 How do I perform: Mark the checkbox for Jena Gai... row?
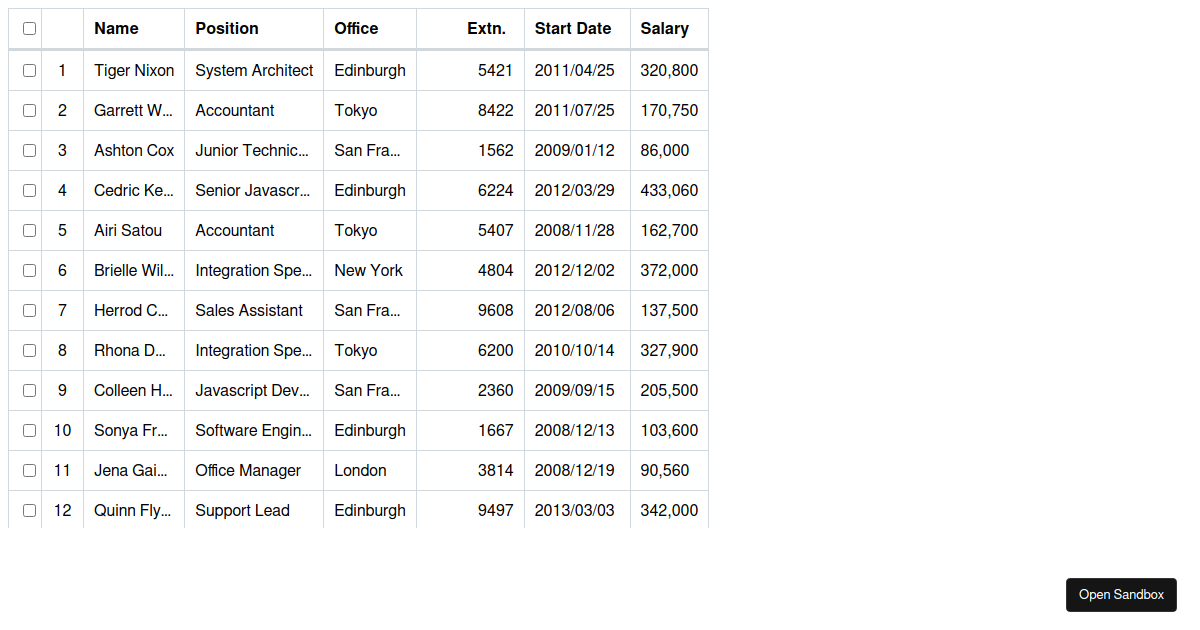[29, 470]
